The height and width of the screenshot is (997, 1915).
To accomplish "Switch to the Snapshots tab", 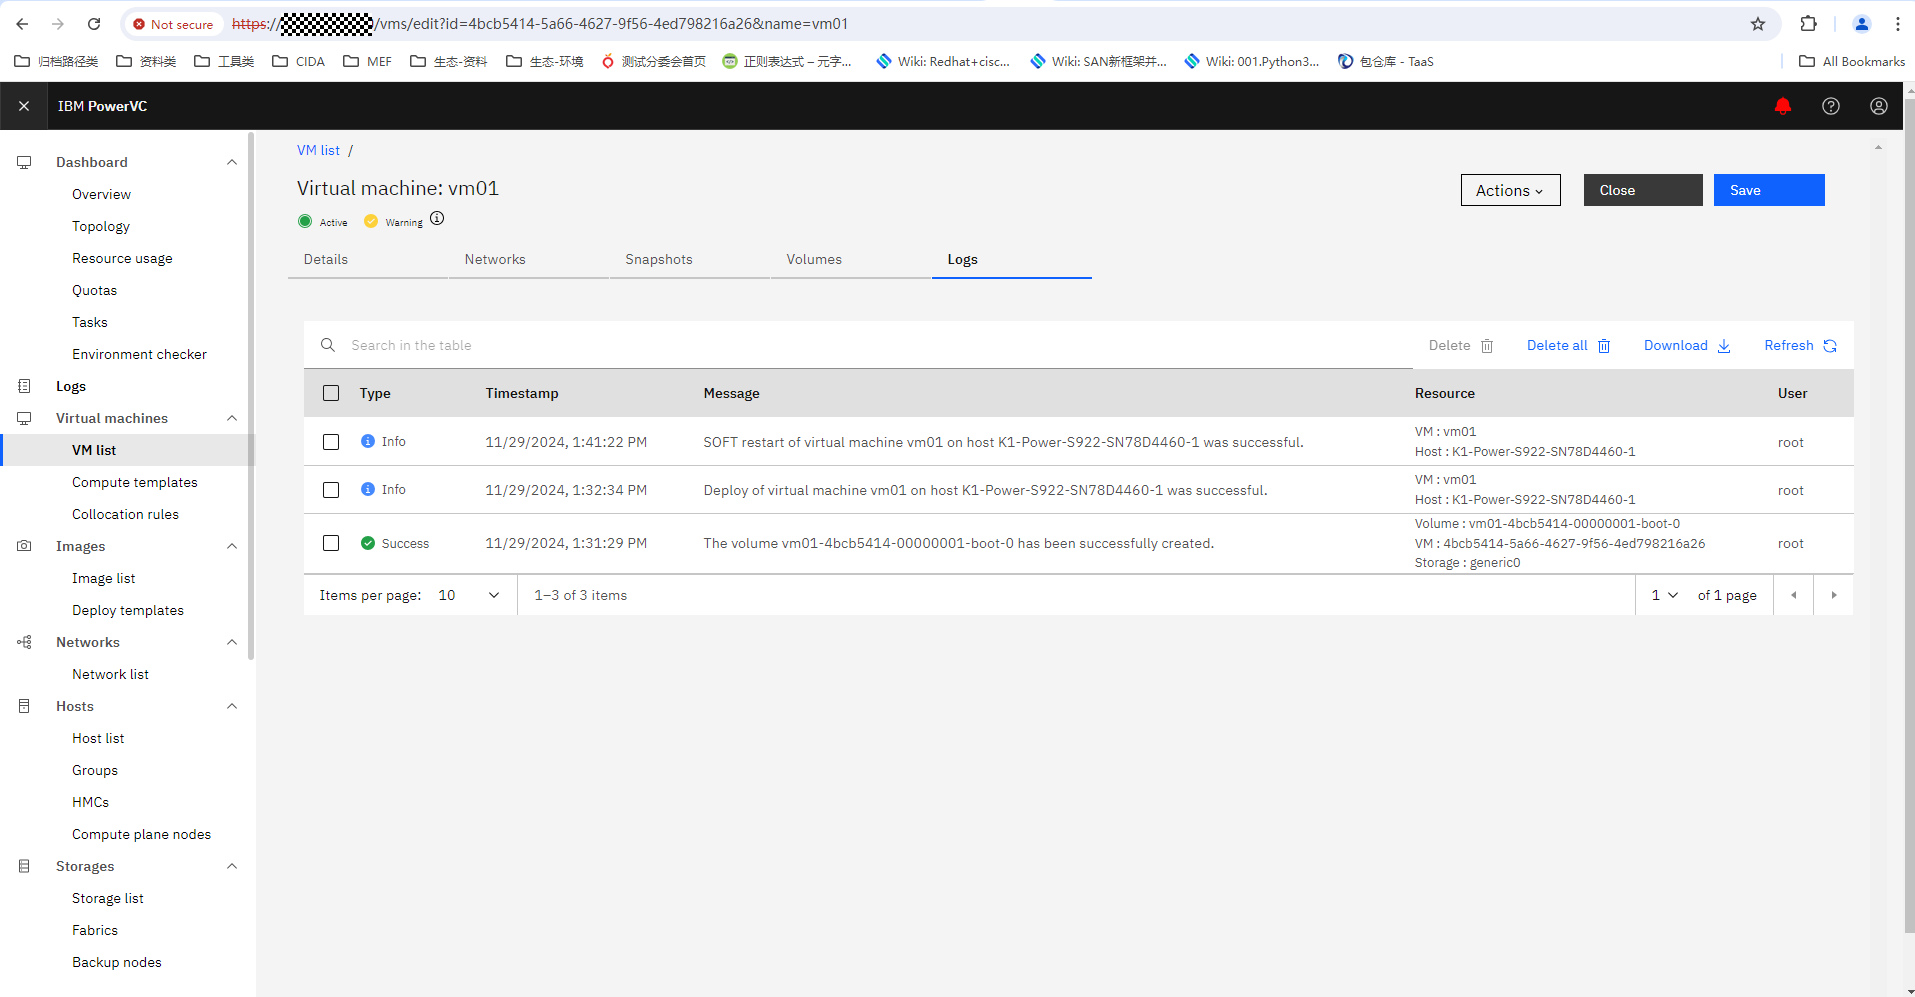I will coord(690,259).
